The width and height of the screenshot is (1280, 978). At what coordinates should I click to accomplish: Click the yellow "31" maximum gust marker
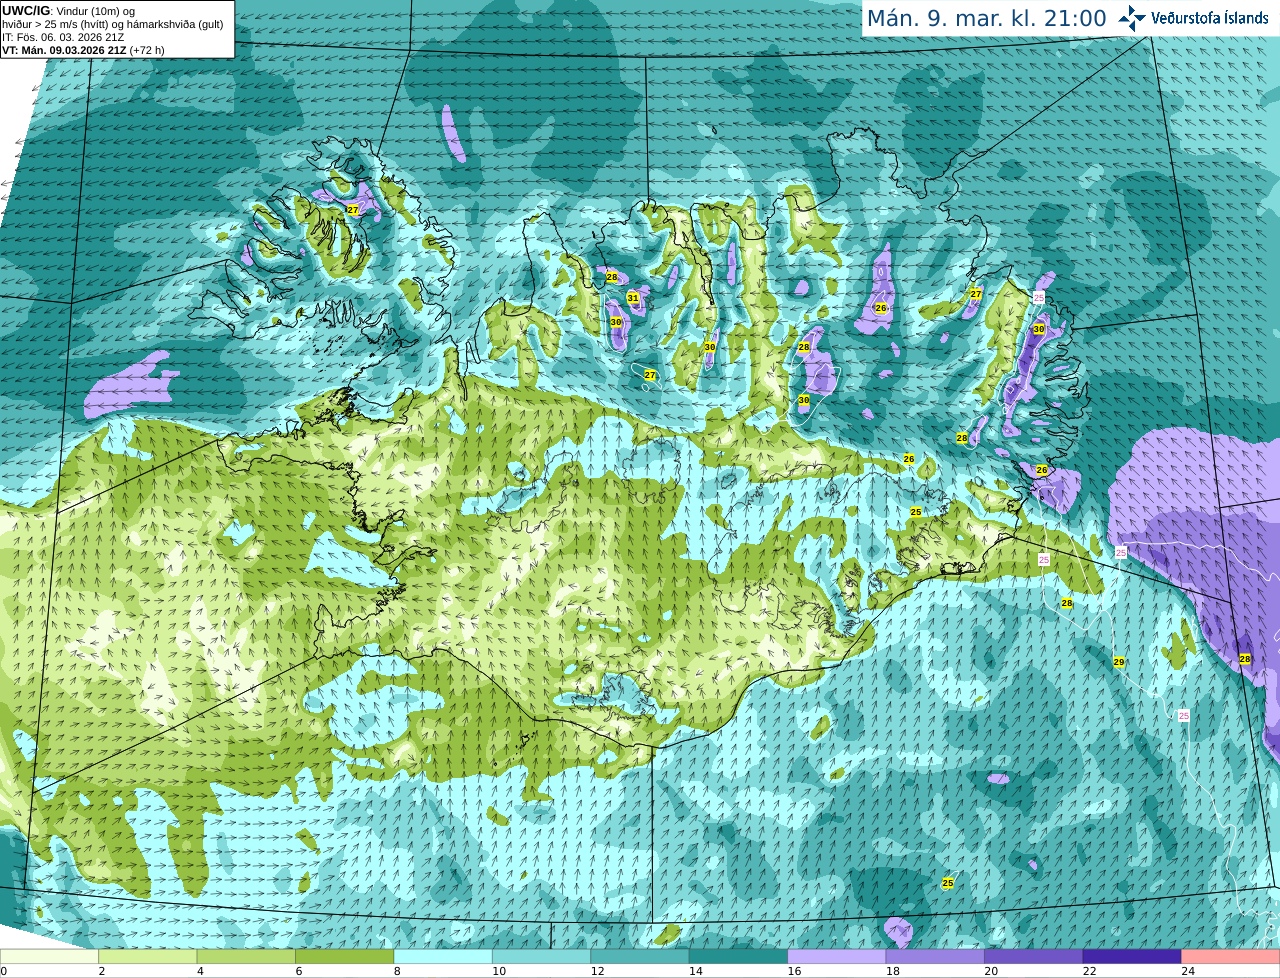[633, 298]
